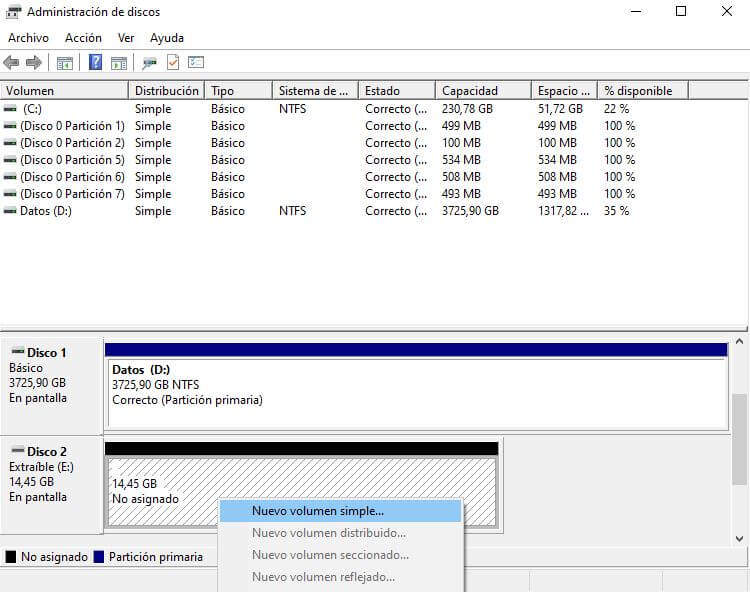The image size is (750, 592).
Task: Click the 1317,82 ... free space cell
Action: pos(563,211)
